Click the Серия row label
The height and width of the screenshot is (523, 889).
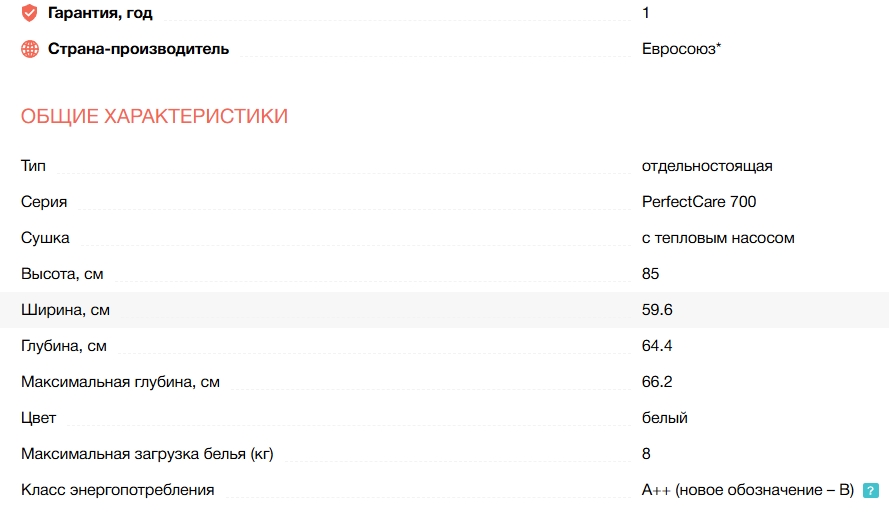click(x=44, y=202)
